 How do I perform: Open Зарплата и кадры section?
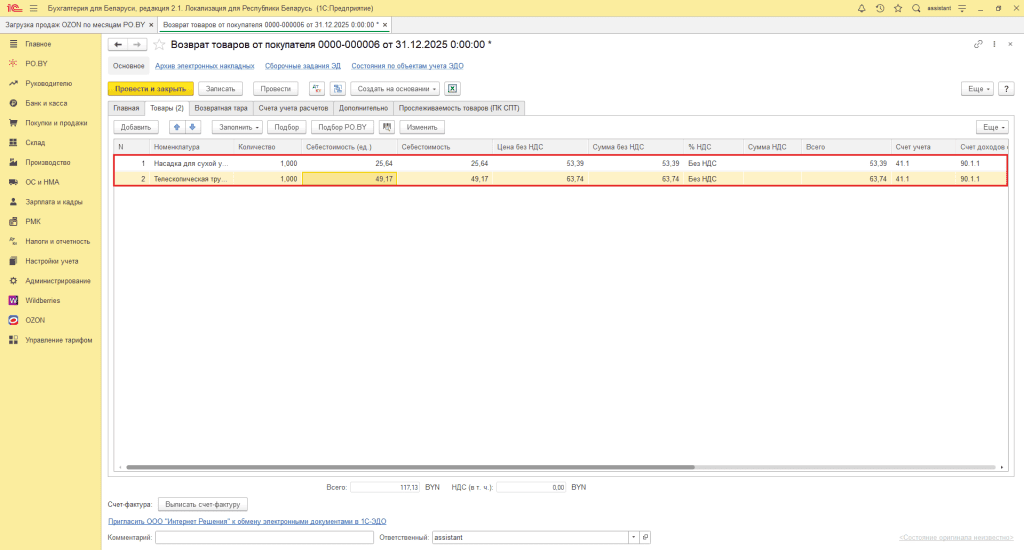click(54, 202)
